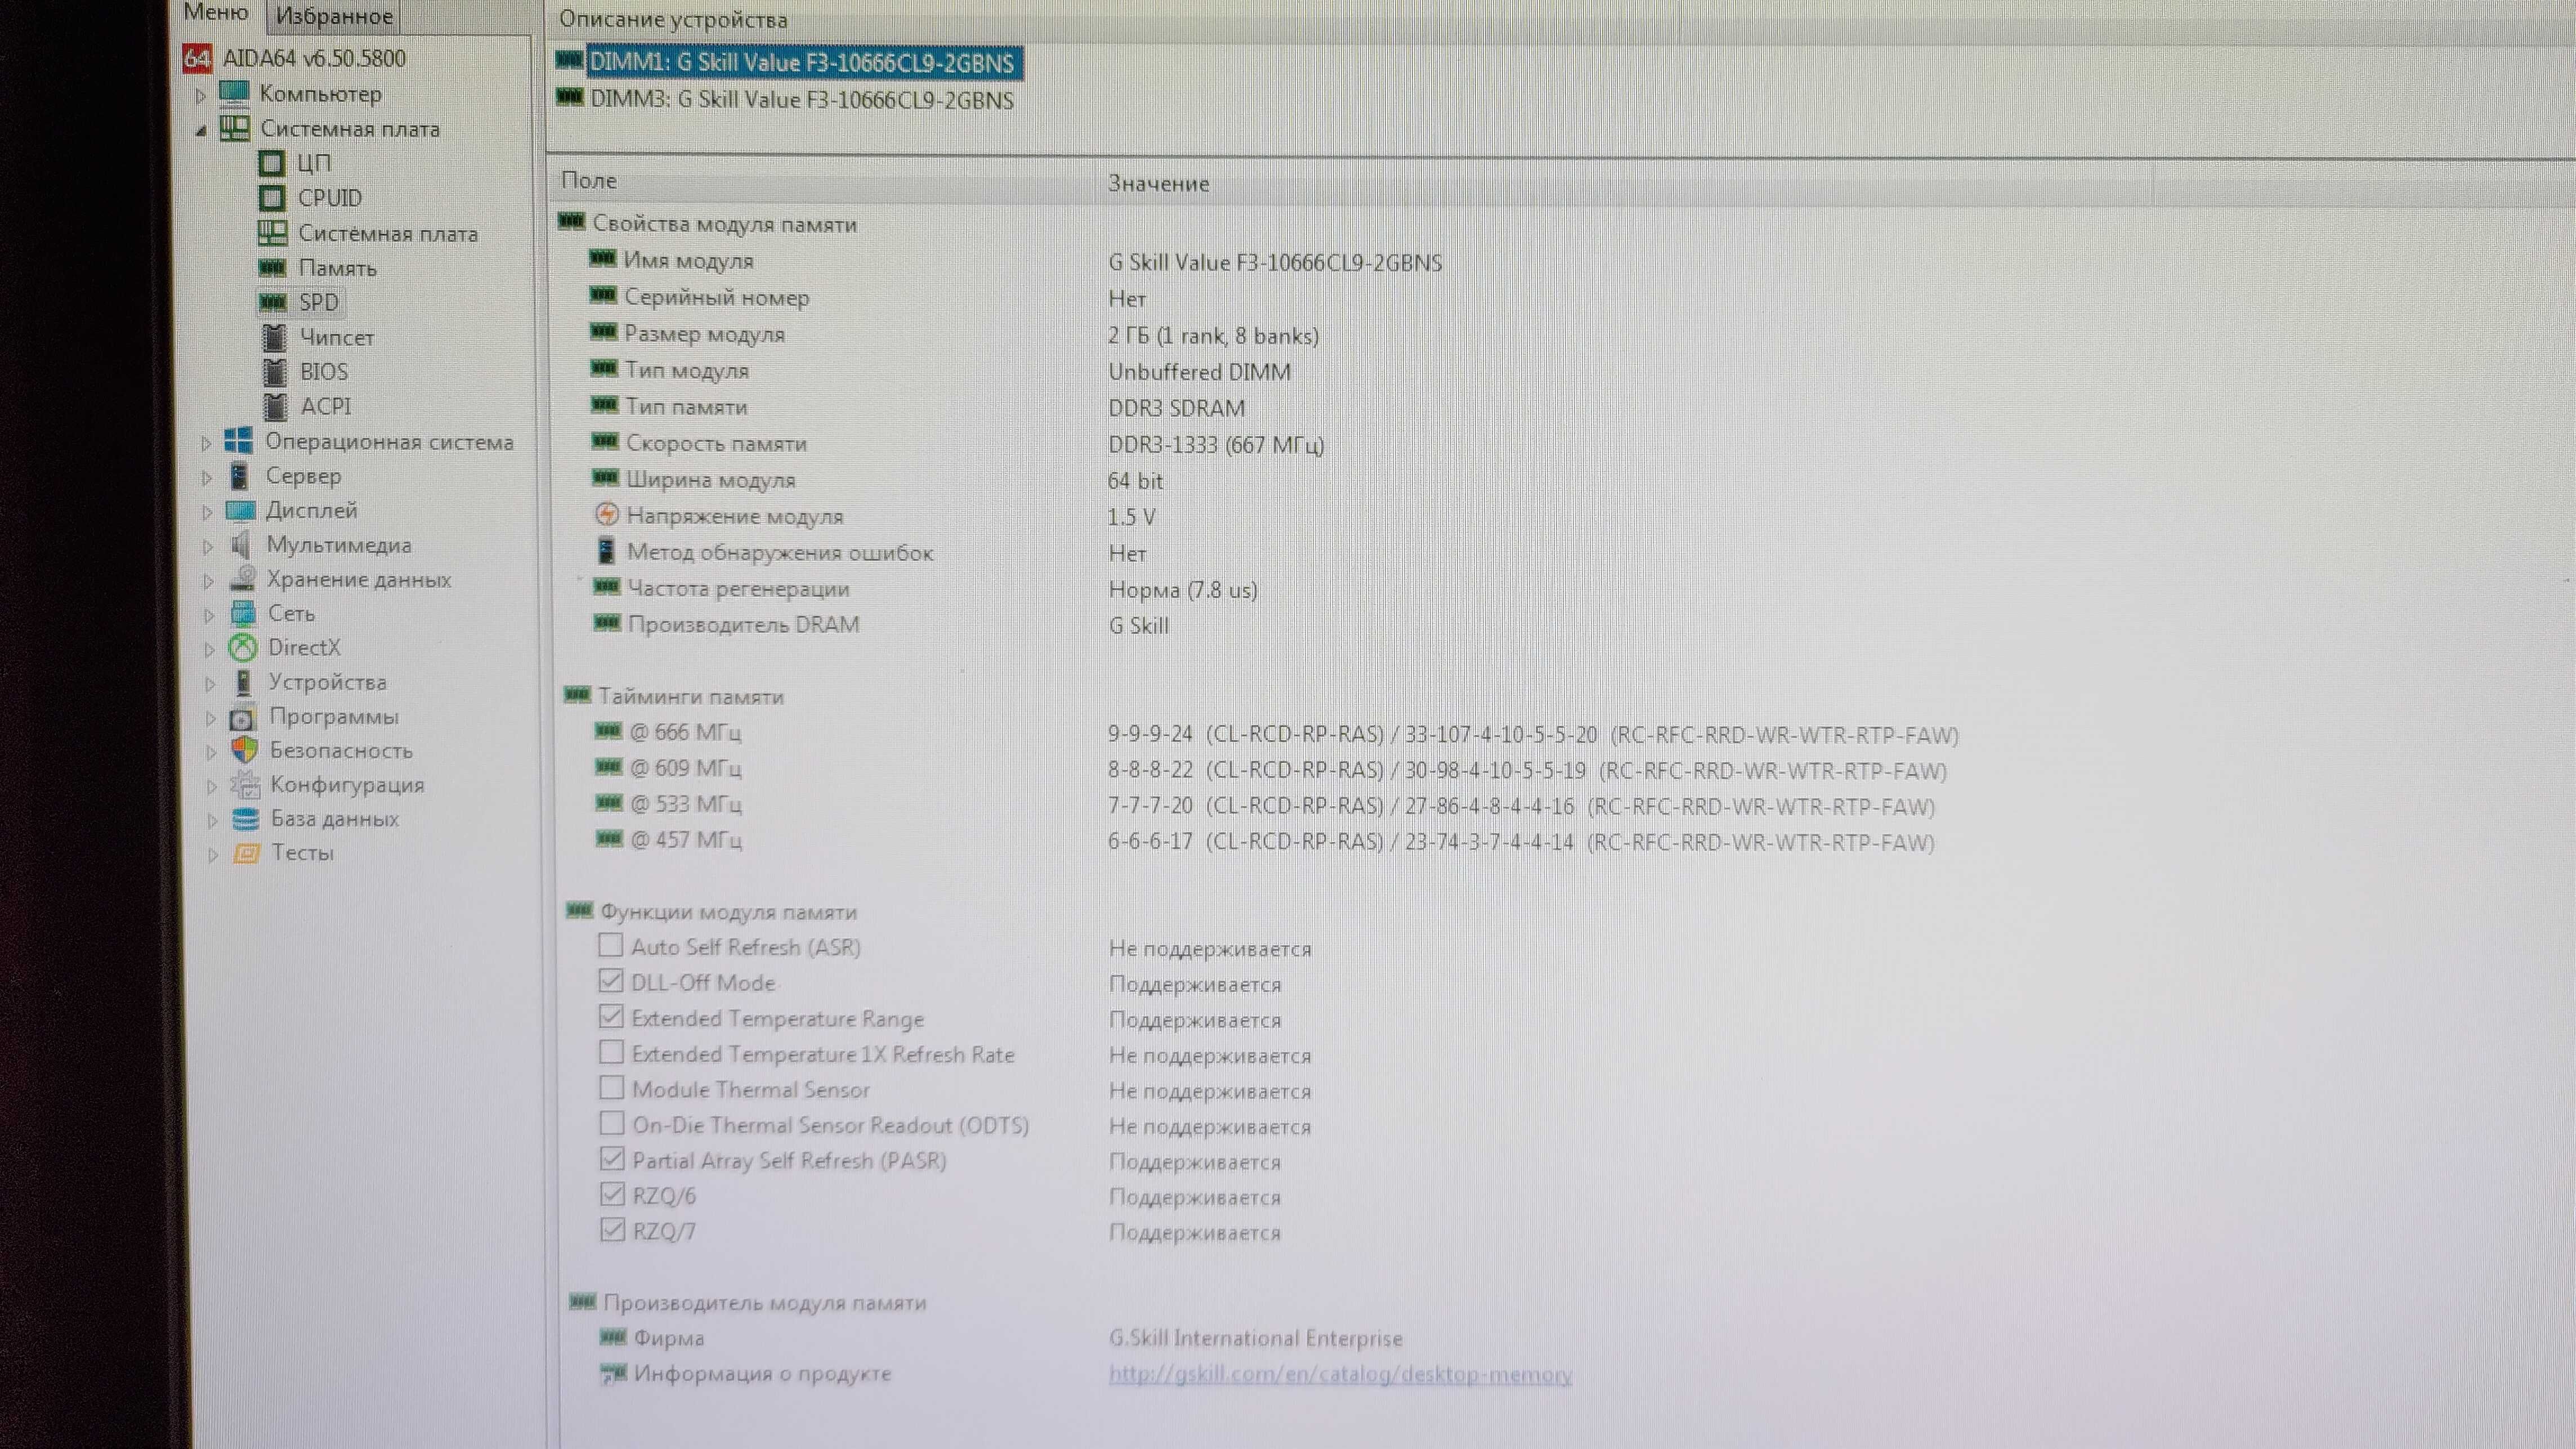Click the Устройства device icon
This screenshot has width=2576, height=1449.
[243, 682]
